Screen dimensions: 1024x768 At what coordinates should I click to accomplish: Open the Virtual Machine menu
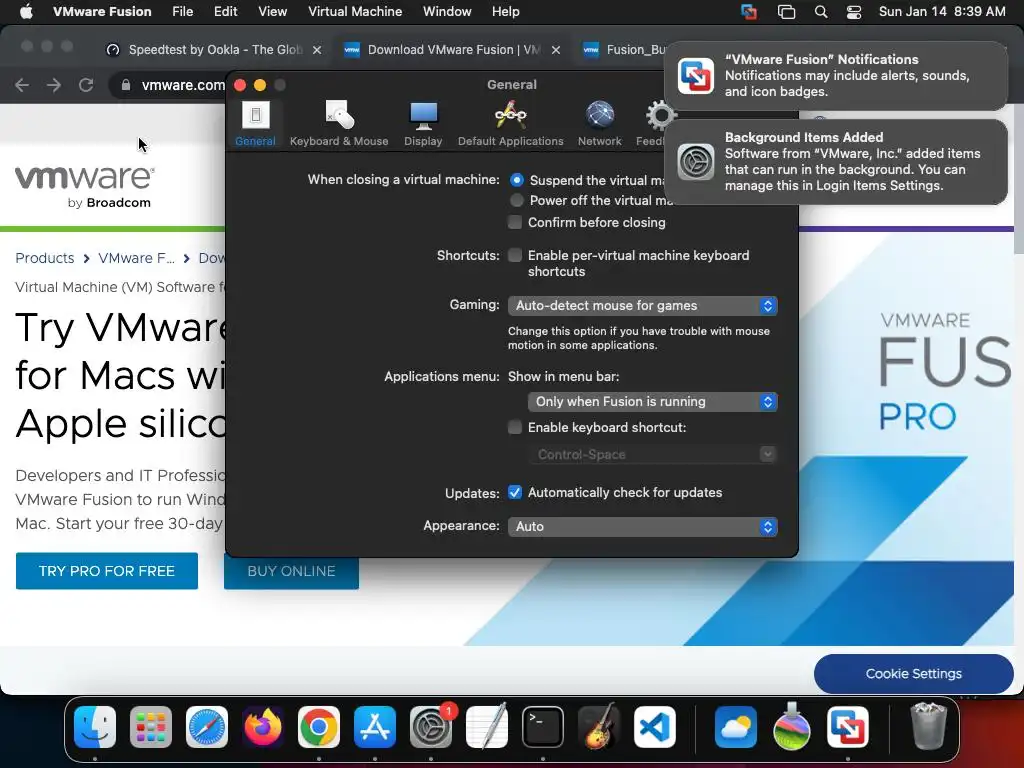click(x=355, y=12)
